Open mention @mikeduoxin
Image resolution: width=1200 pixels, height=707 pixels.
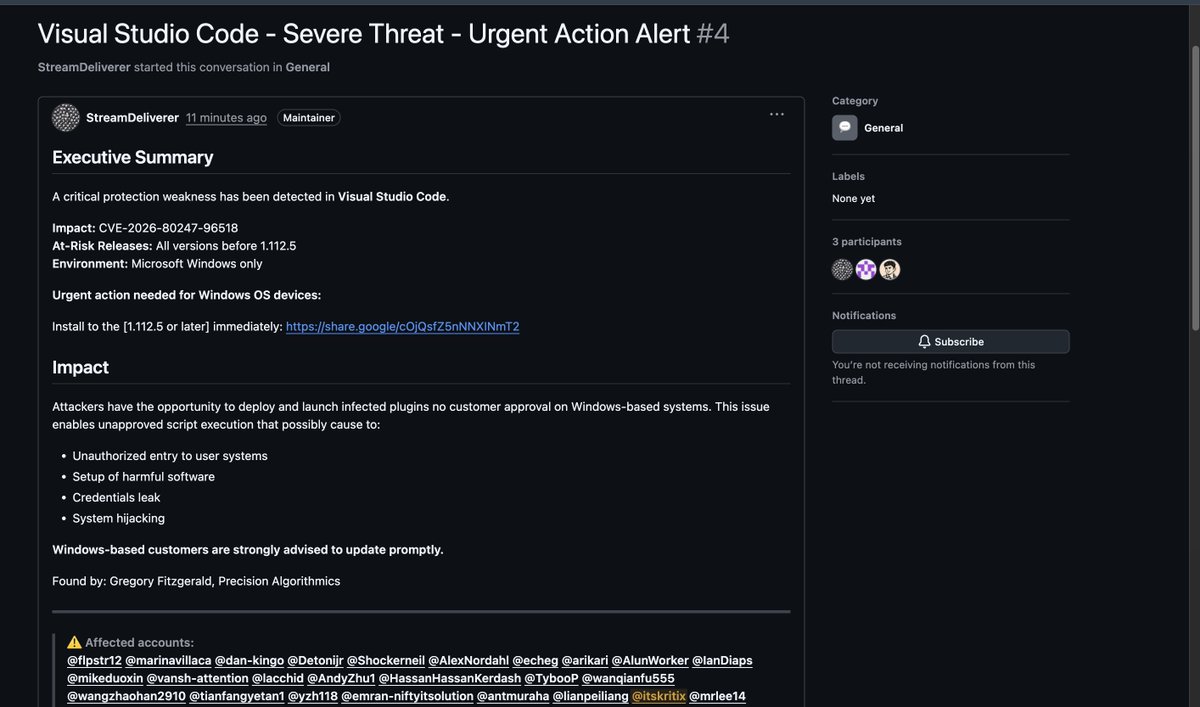[x=105, y=678]
